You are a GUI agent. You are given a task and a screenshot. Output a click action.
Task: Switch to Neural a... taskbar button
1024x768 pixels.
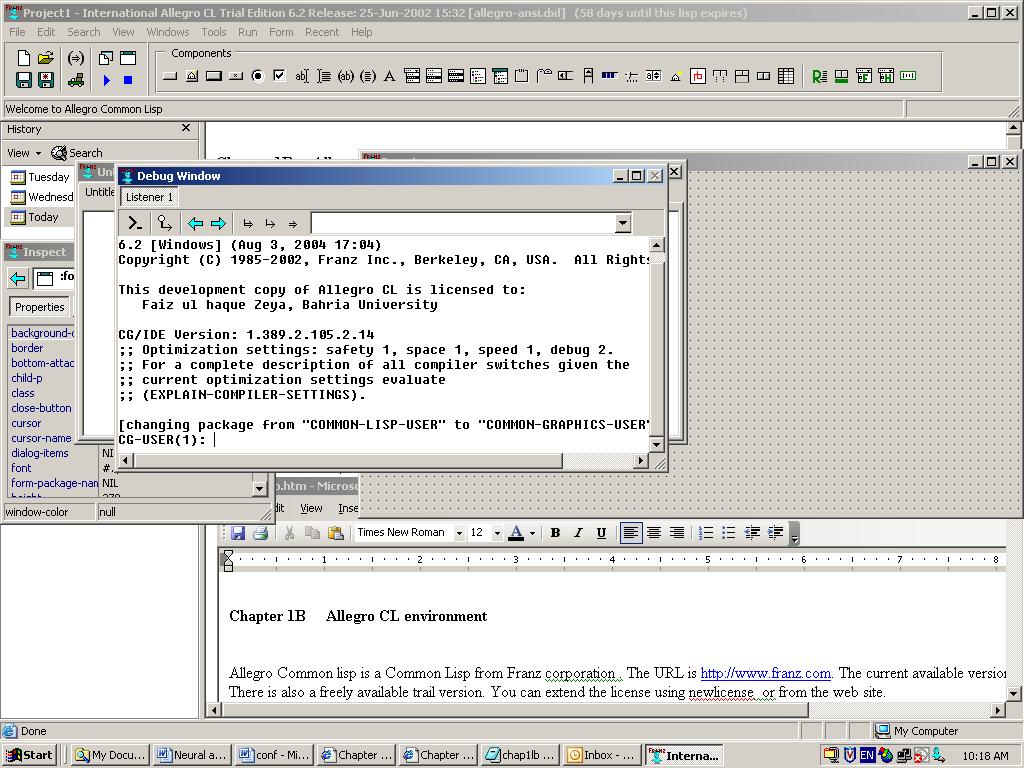192,755
